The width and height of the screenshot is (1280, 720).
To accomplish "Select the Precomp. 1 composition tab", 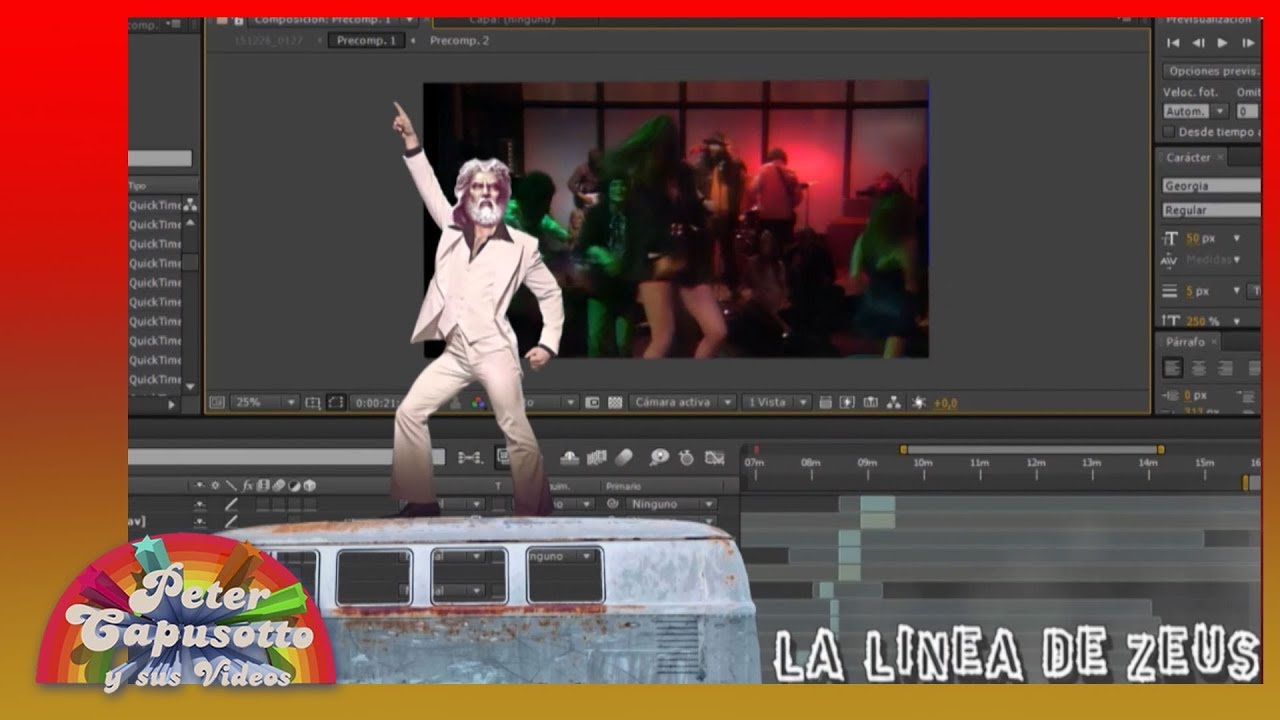I will [x=365, y=41].
